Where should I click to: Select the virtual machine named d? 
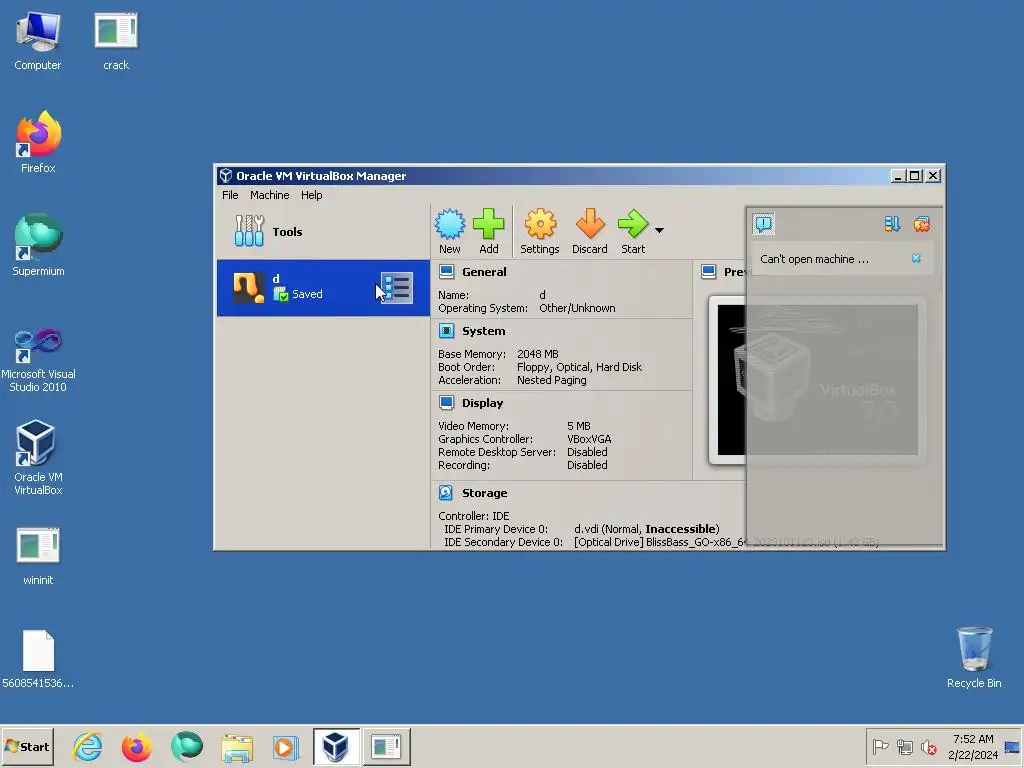coord(323,288)
